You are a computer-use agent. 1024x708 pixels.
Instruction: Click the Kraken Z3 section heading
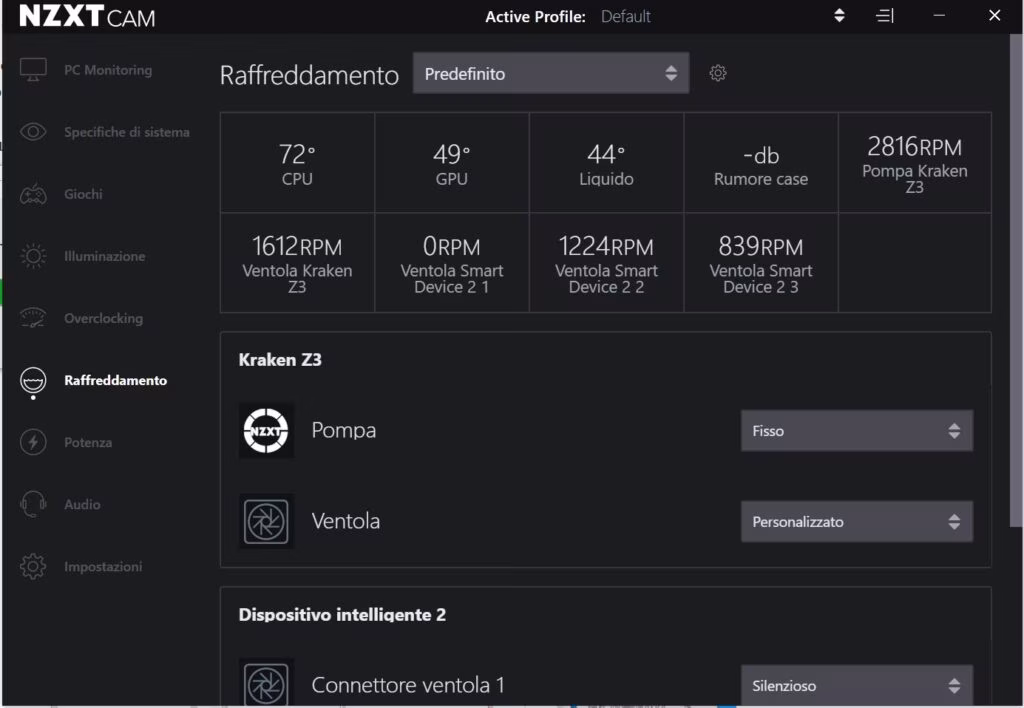280,360
